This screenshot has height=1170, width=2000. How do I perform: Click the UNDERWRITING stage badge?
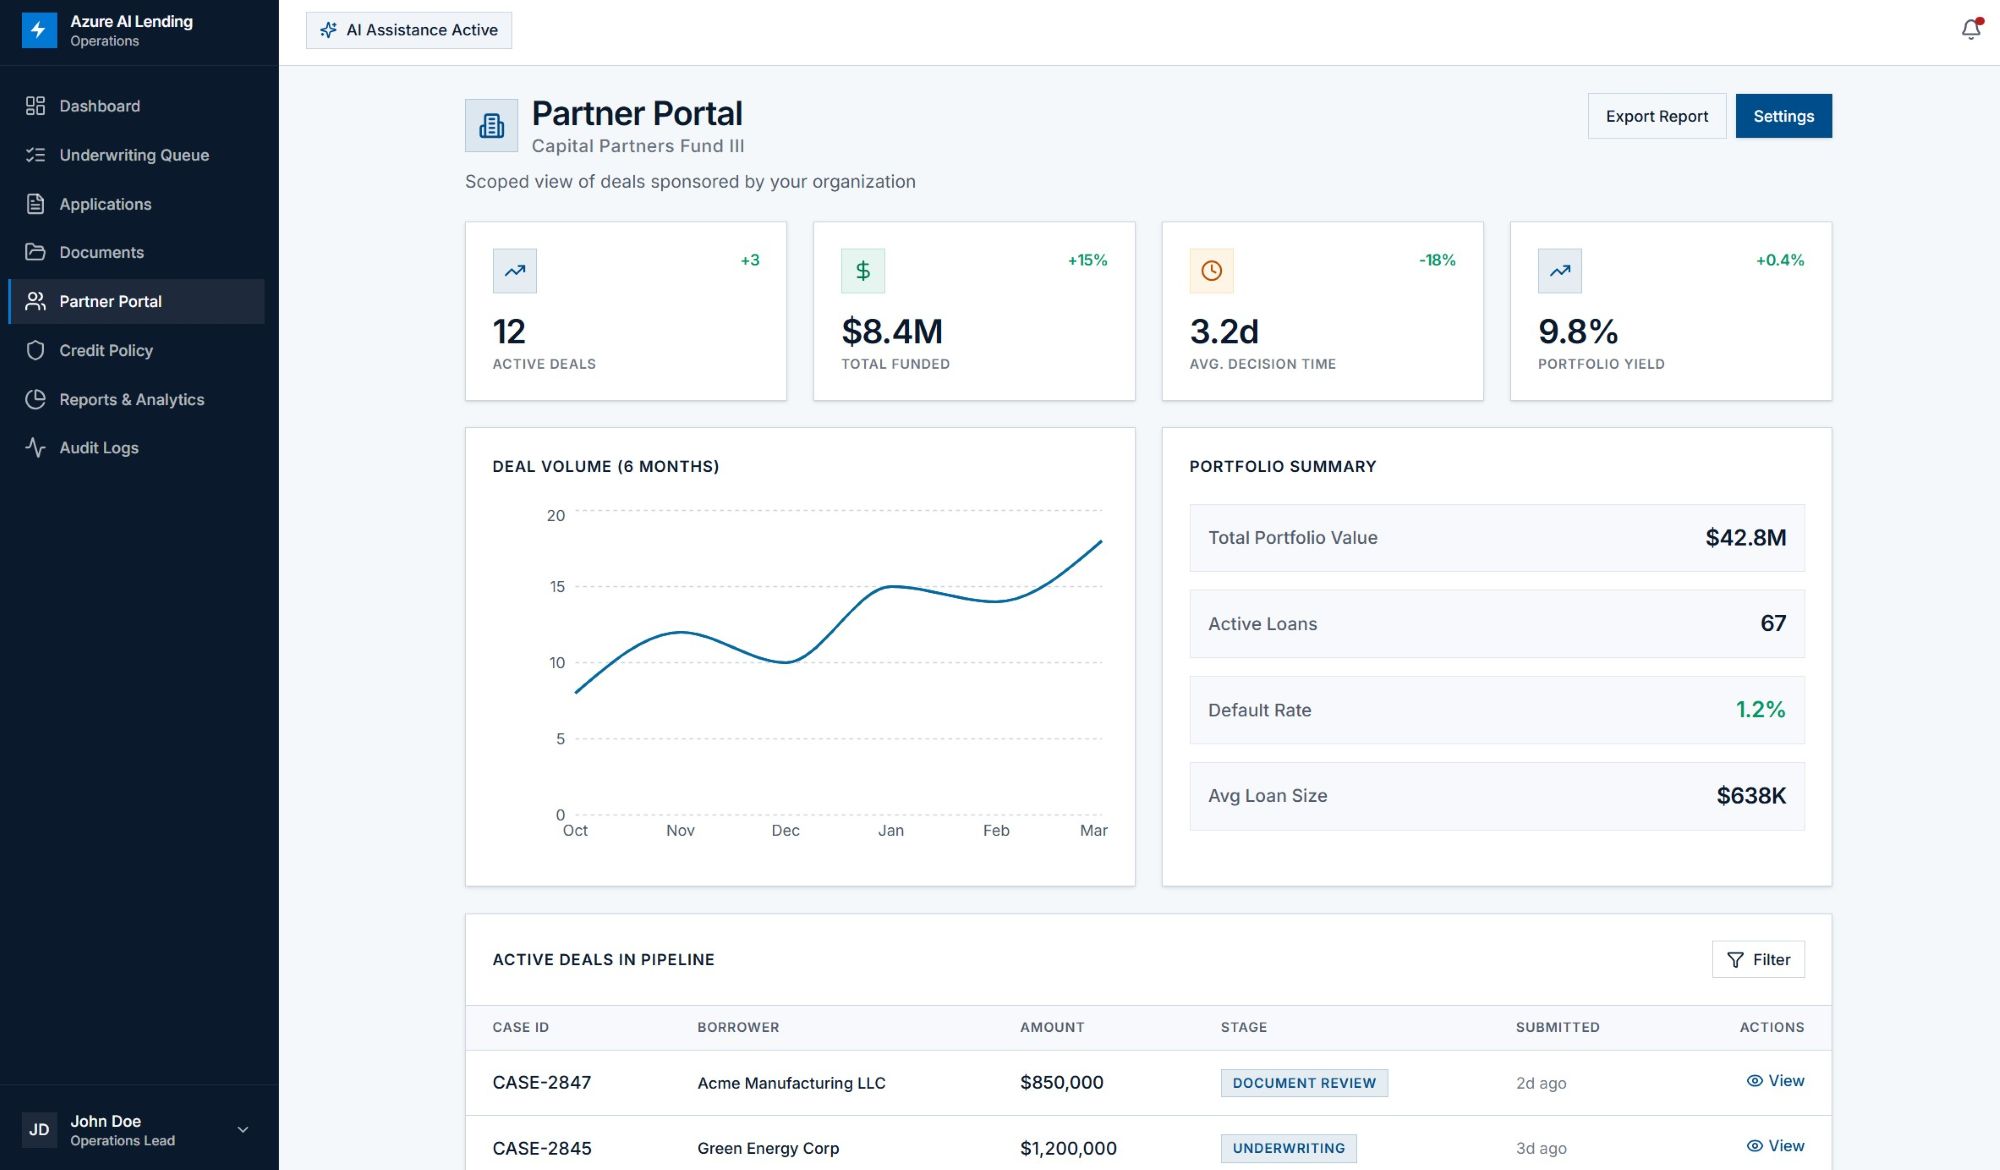click(1288, 1148)
